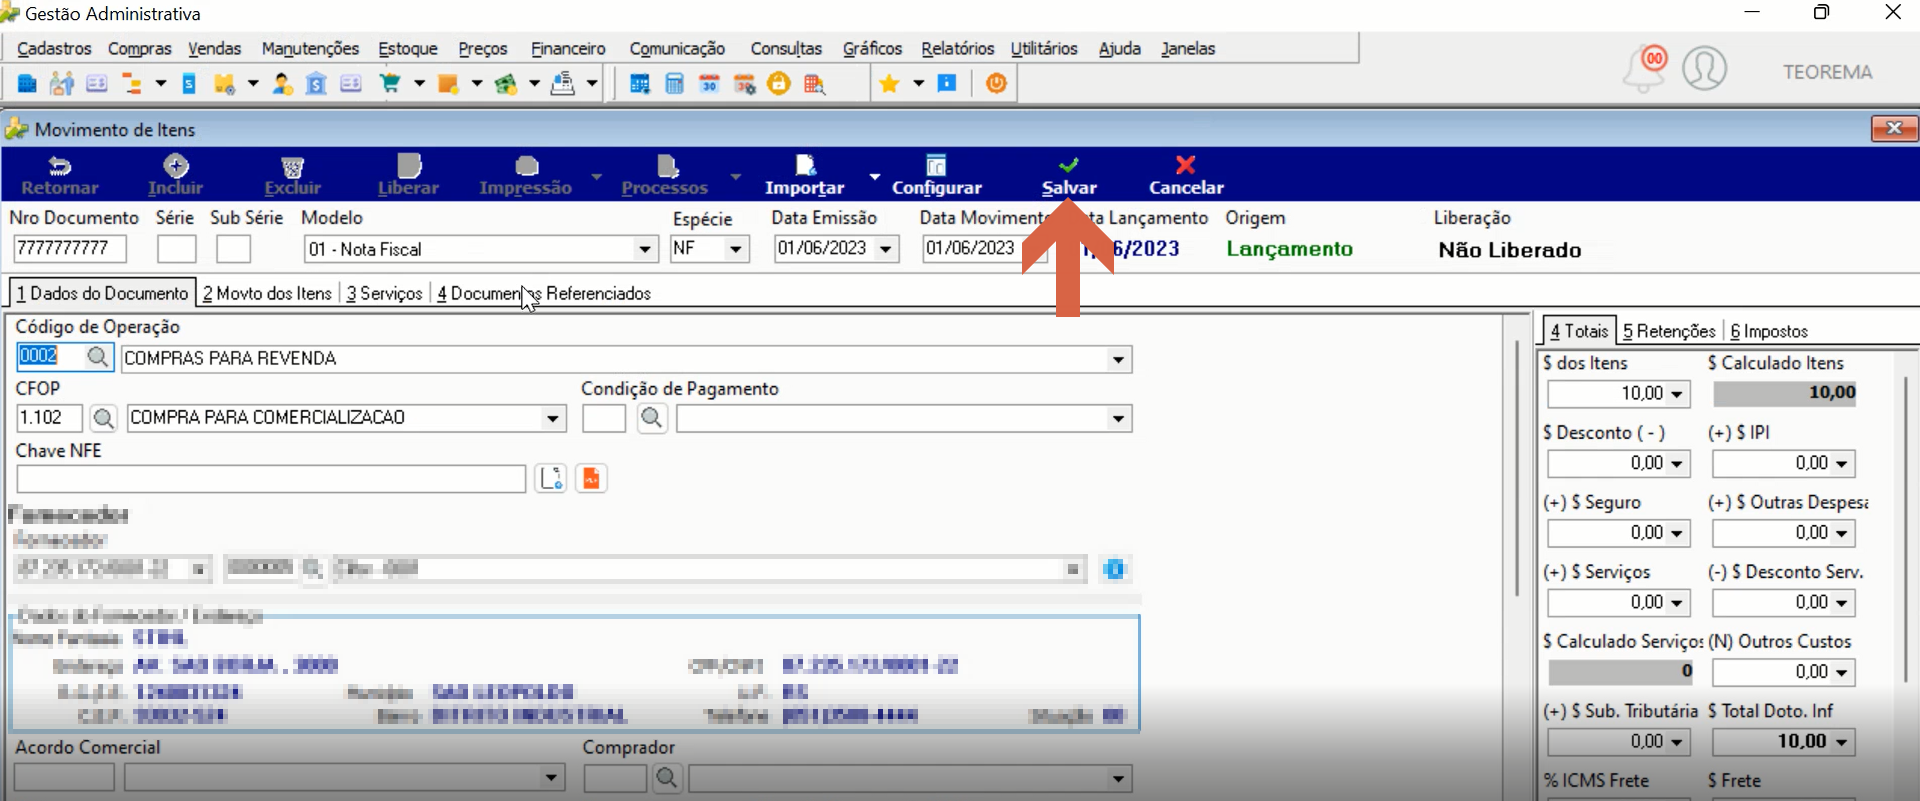Viewport: 1920px width, 801px height.
Task: Click the Importar button
Action: click(x=804, y=175)
